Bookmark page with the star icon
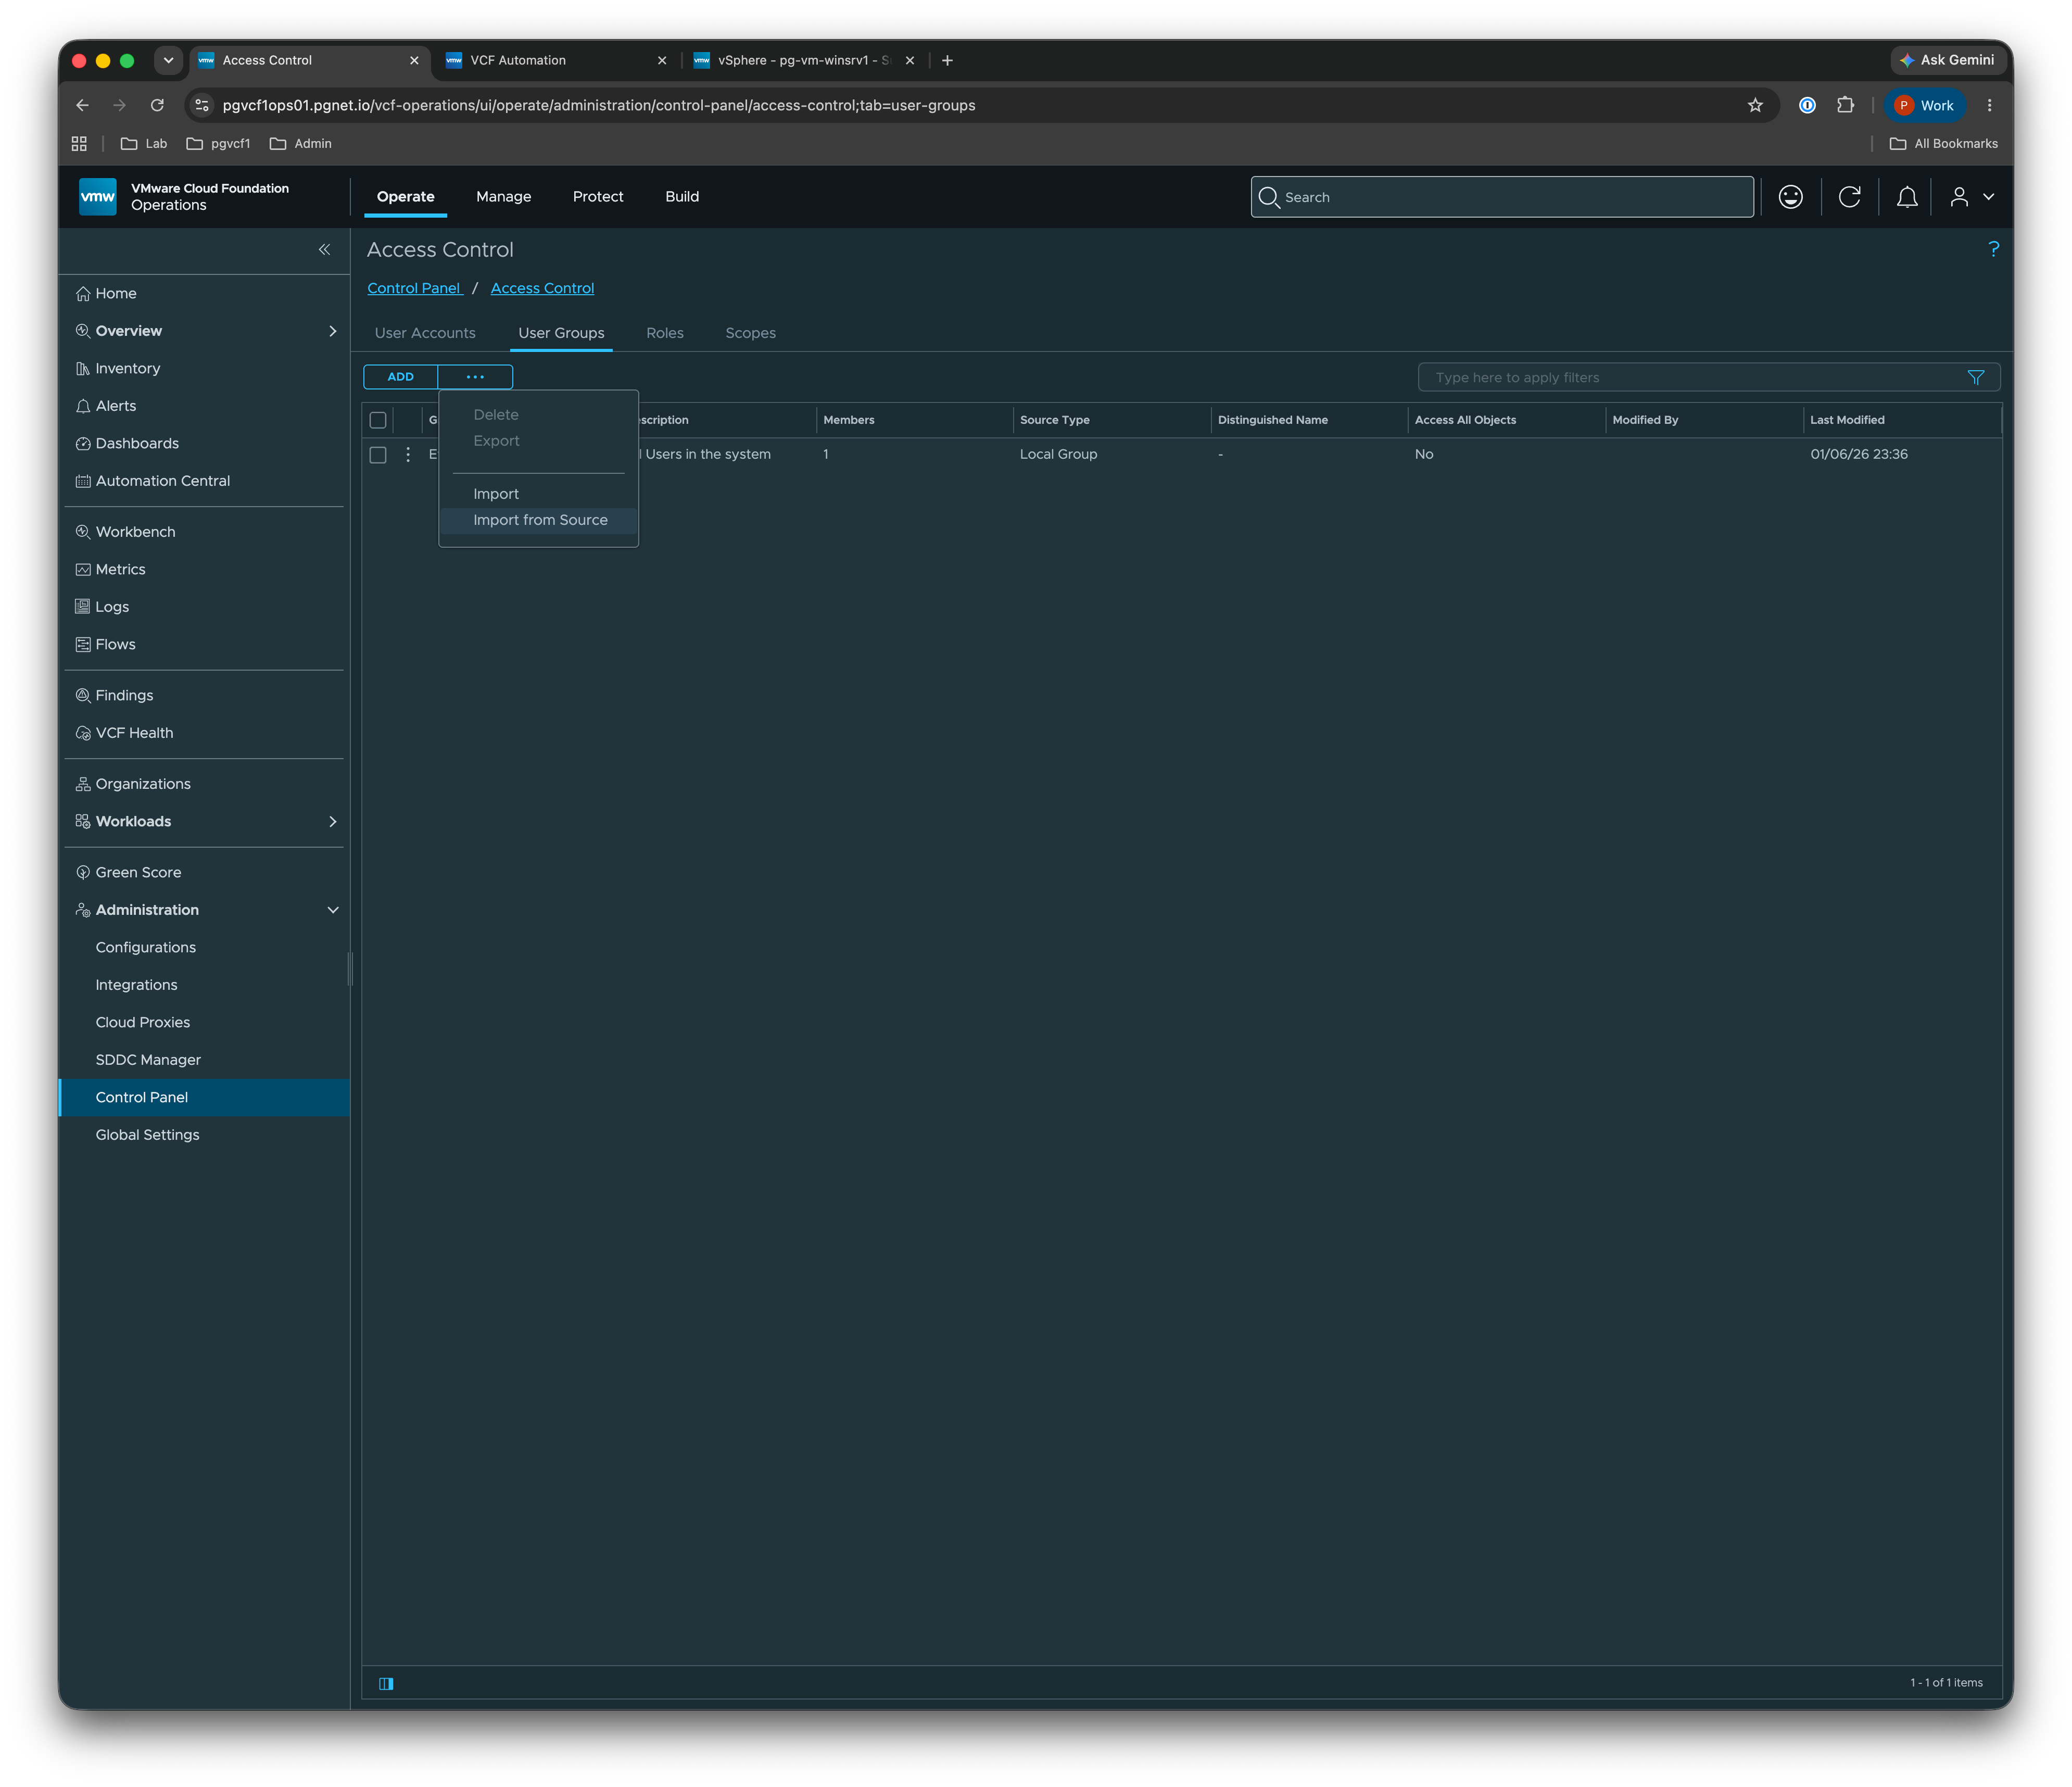The width and height of the screenshot is (2072, 1787). click(x=1755, y=105)
